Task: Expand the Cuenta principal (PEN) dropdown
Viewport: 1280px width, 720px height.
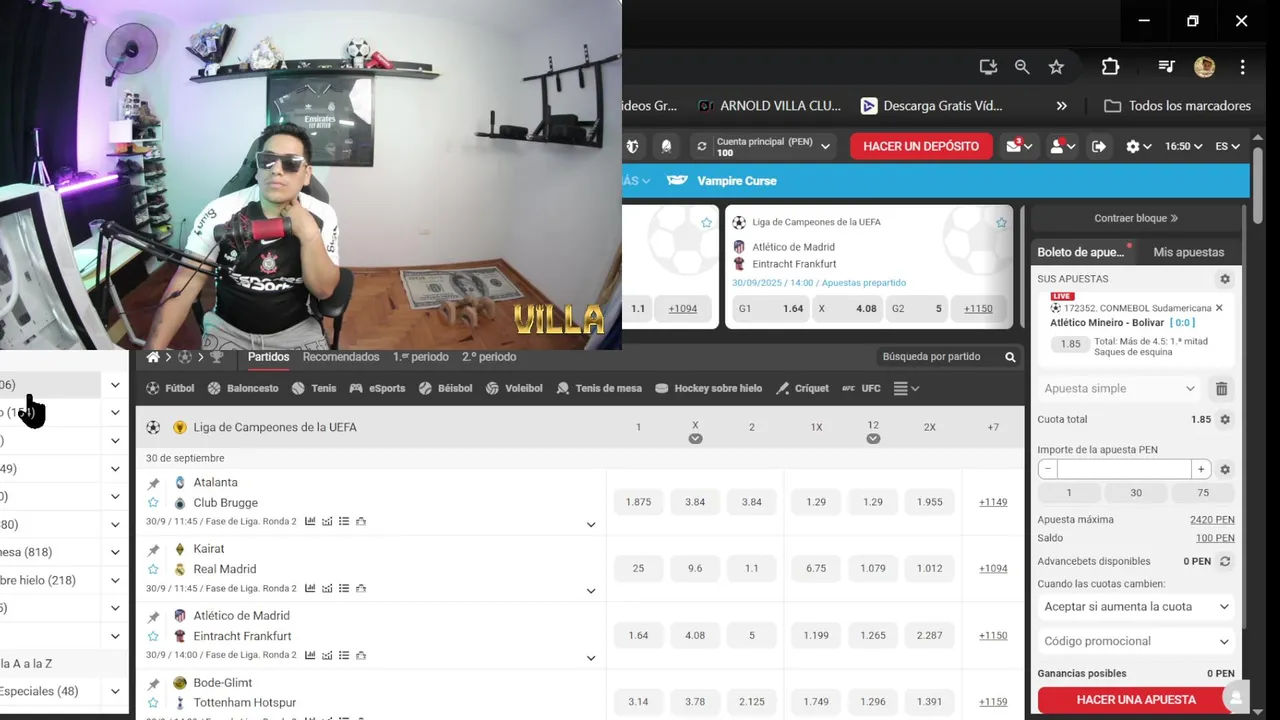Action: click(826, 146)
